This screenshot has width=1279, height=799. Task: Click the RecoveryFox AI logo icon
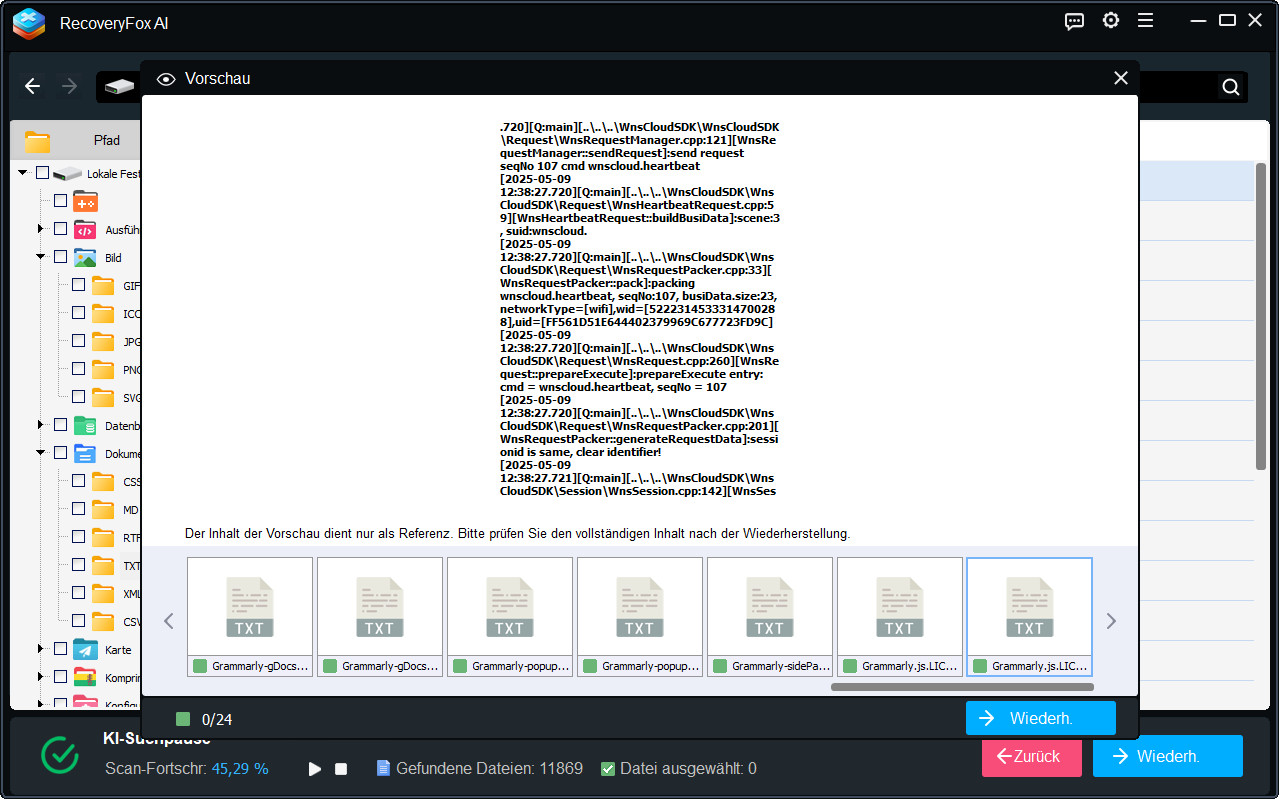29,23
